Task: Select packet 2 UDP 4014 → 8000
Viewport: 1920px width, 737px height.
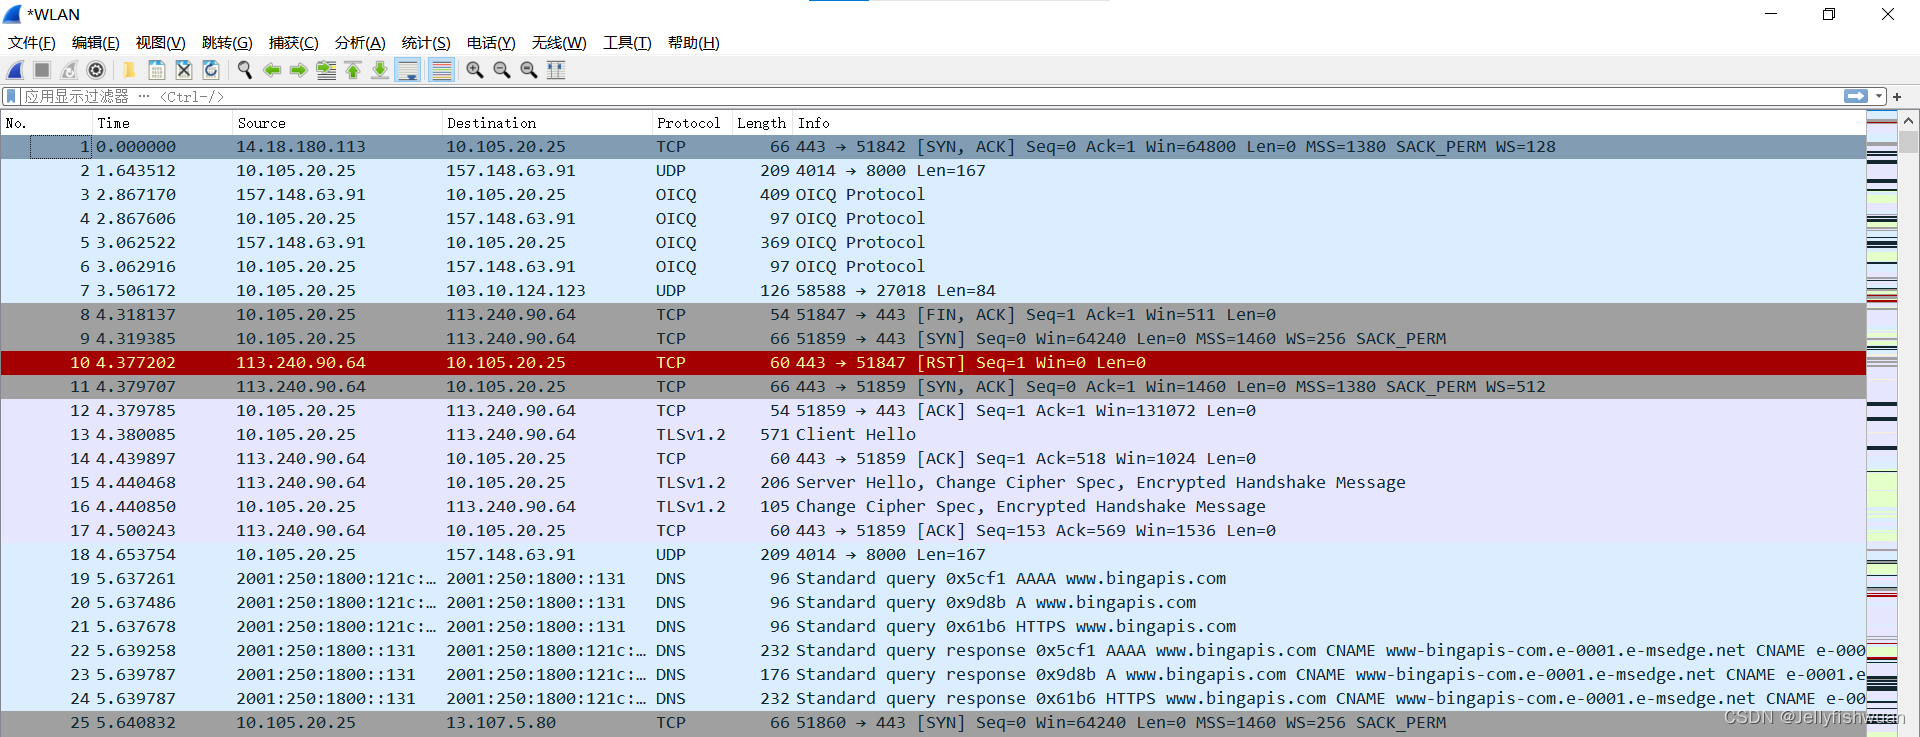Action: pos(933,171)
